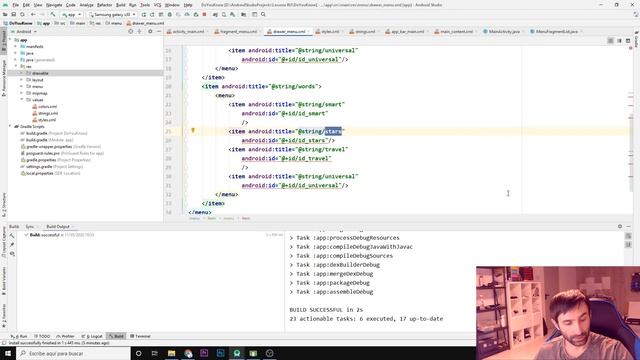Open the Terminal tool window button
640x360 pixels.
(x=140, y=336)
